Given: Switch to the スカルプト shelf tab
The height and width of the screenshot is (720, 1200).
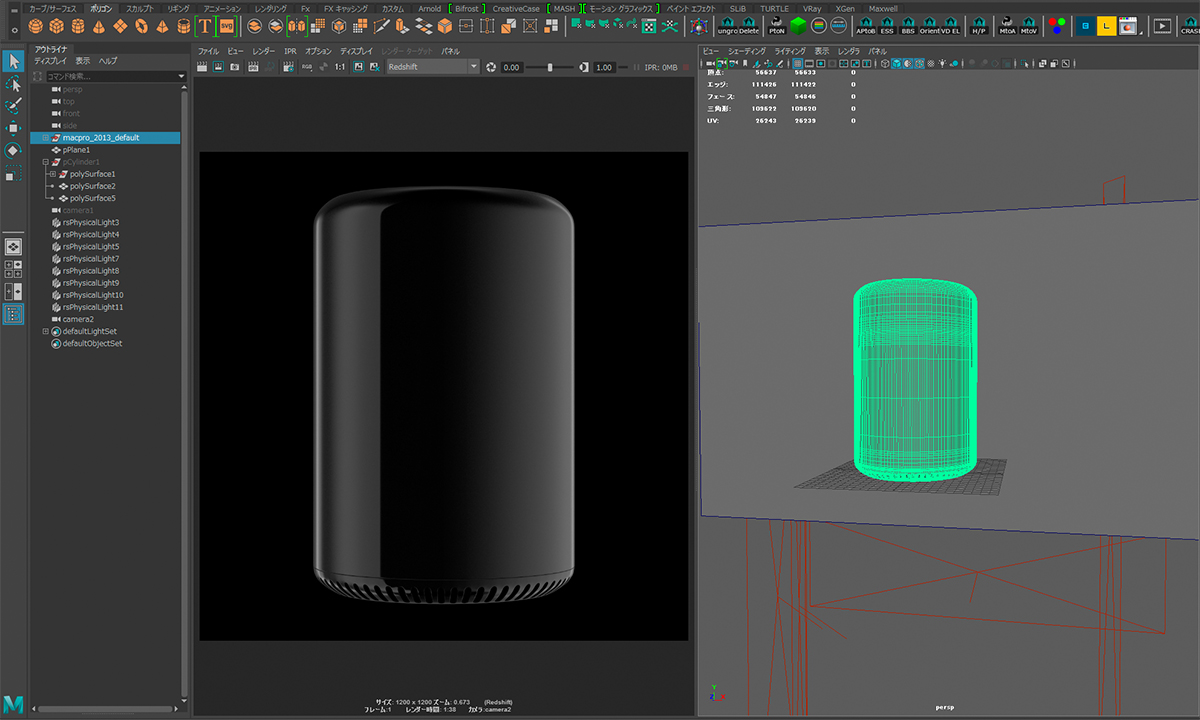Looking at the screenshot, I should click(140, 8).
